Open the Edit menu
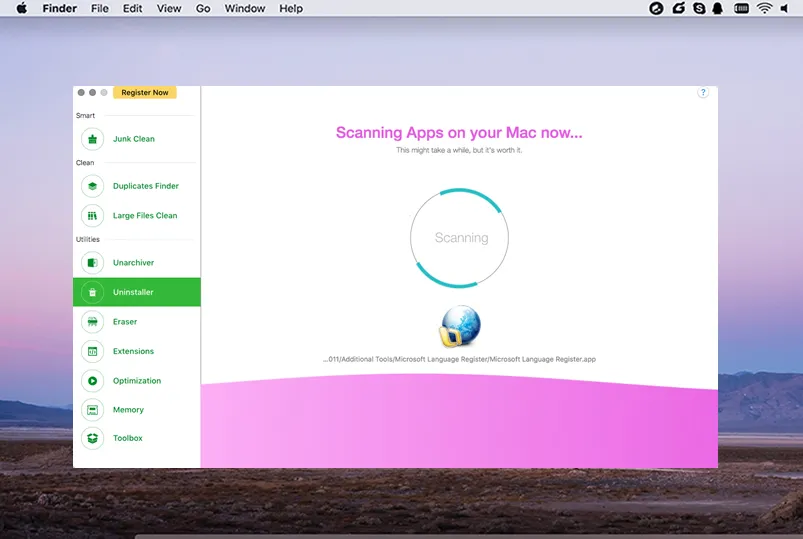Image resolution: width=803 pixels, height=539 pixels. [x=132, y=9]
